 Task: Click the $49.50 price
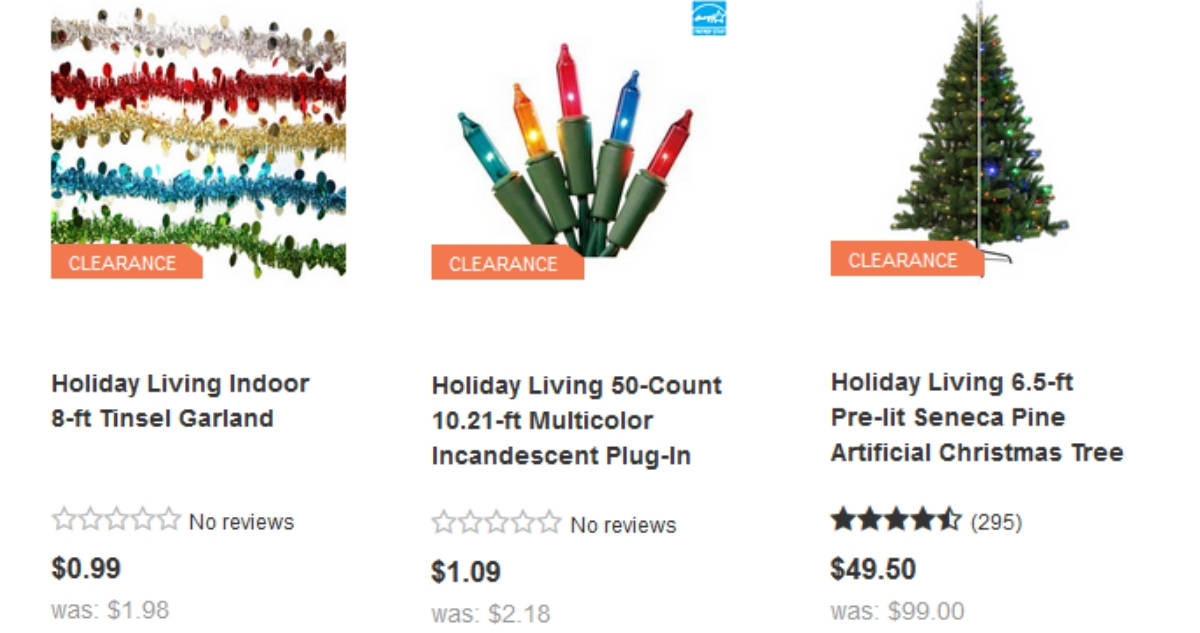pos(873,569)
